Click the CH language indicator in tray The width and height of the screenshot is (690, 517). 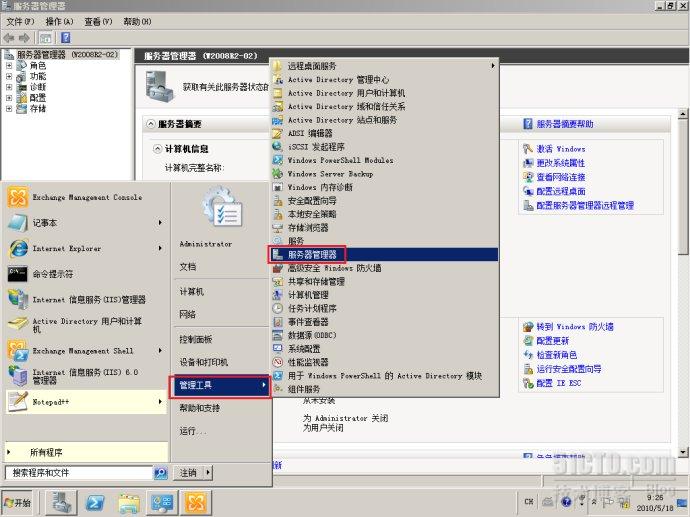pos(529,502)
